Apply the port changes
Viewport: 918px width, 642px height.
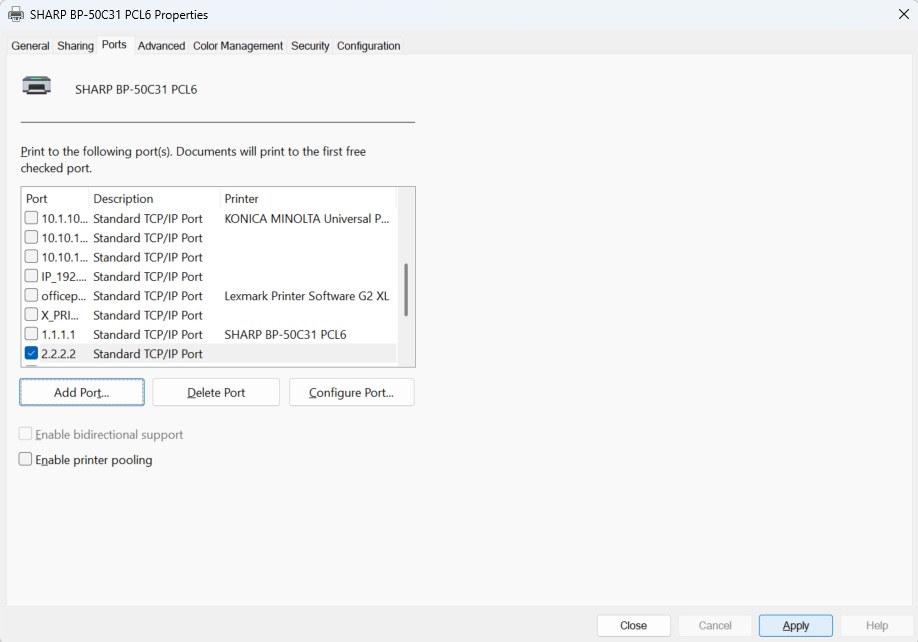pos(796,626)
